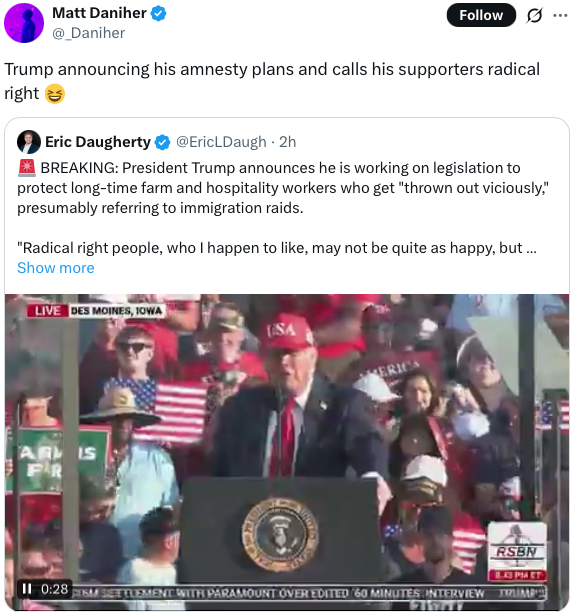Open the @EricLDaugh handle
The width and height of the screenshot is (579, 613).
click(221, 142)
